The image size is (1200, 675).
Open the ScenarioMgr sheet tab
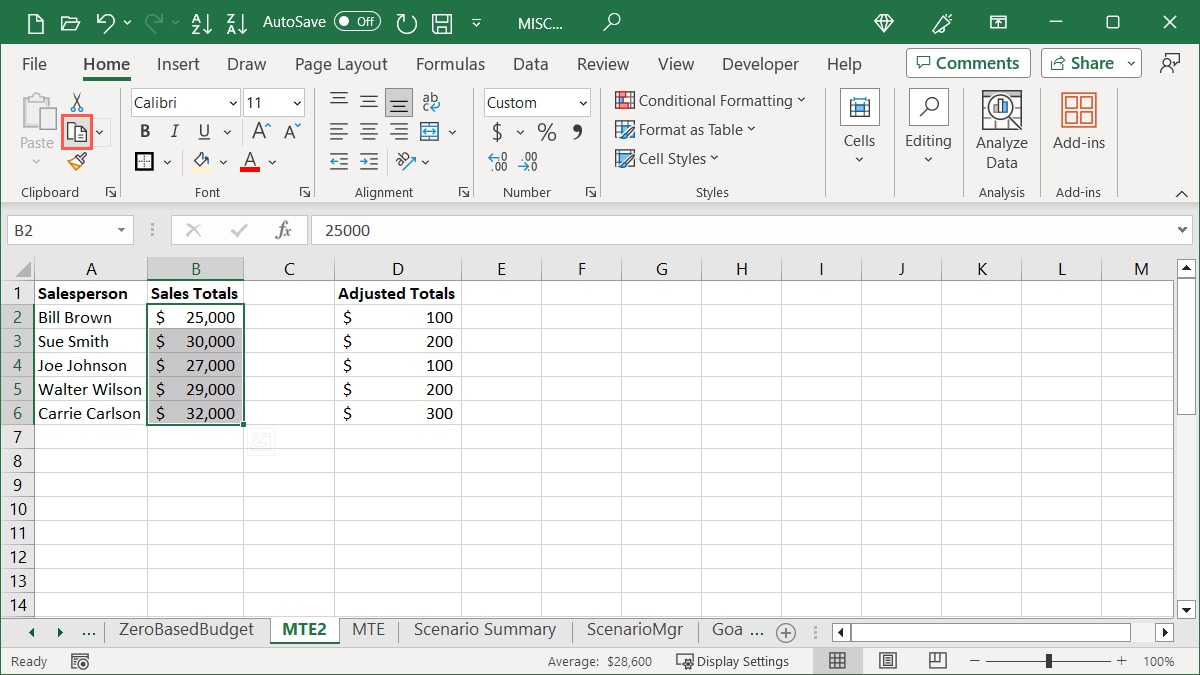click(634, 630)
